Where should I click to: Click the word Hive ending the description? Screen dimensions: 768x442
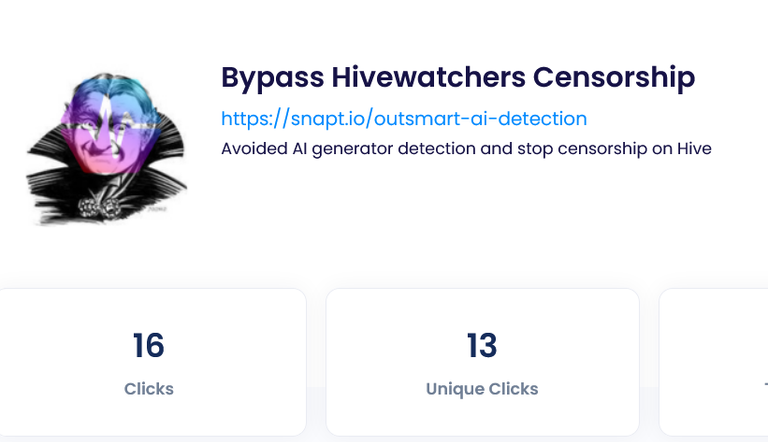[x=695, y=148]
